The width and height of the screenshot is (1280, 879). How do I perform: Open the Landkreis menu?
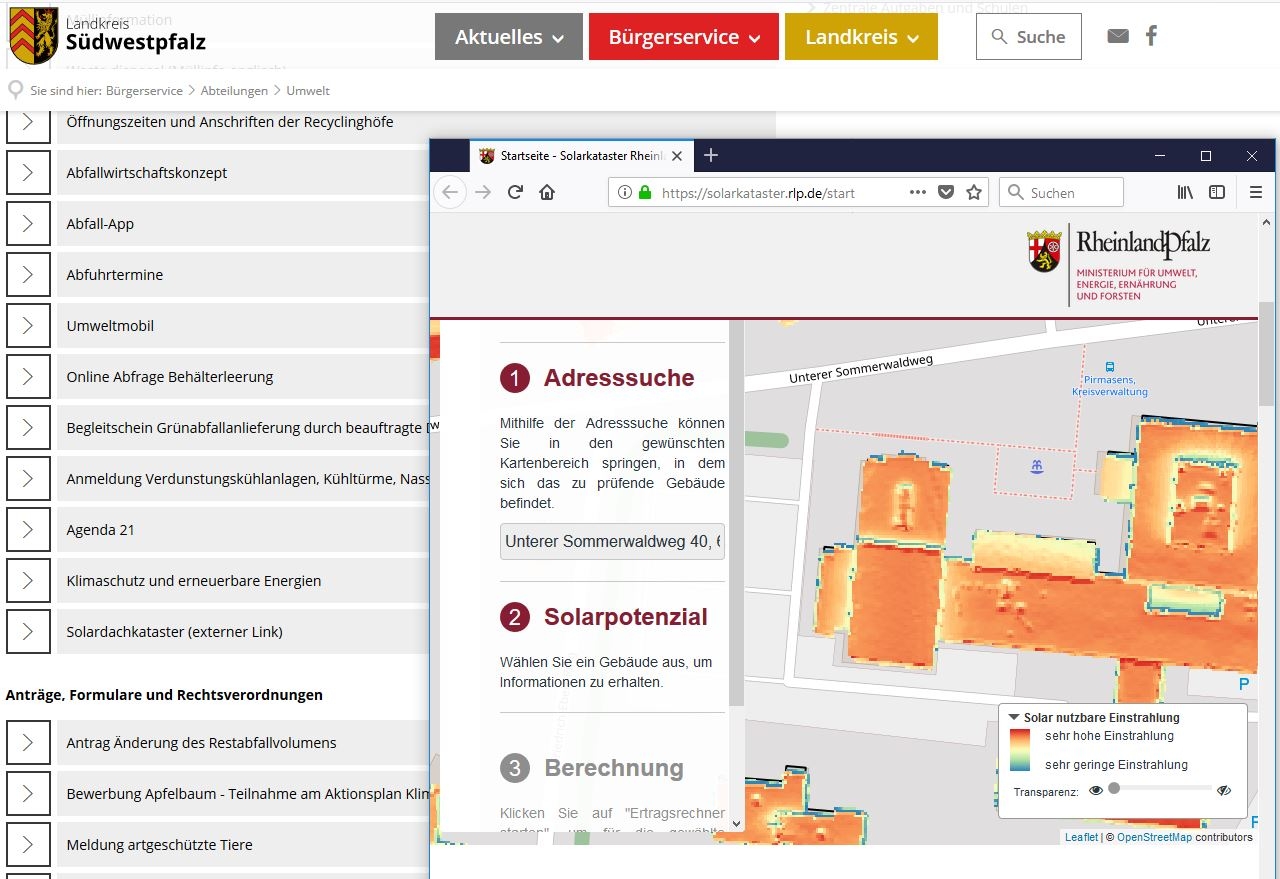pyautogui.click(x=861, y=37)
